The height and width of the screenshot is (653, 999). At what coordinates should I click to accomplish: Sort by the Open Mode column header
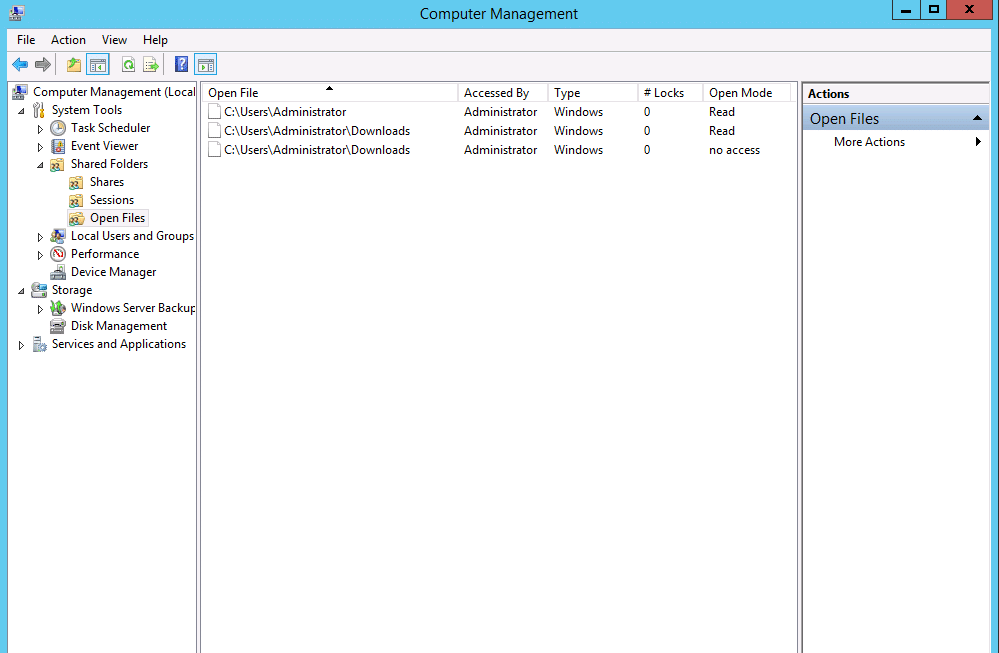coord(747,93)
